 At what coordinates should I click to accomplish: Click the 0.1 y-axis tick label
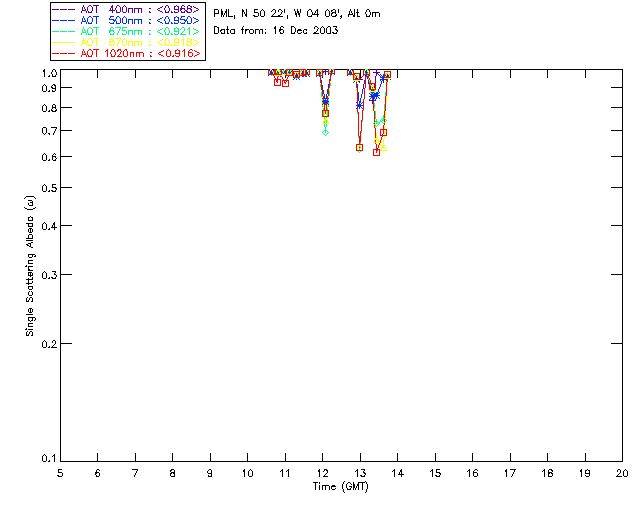click(x=49, y=459)
